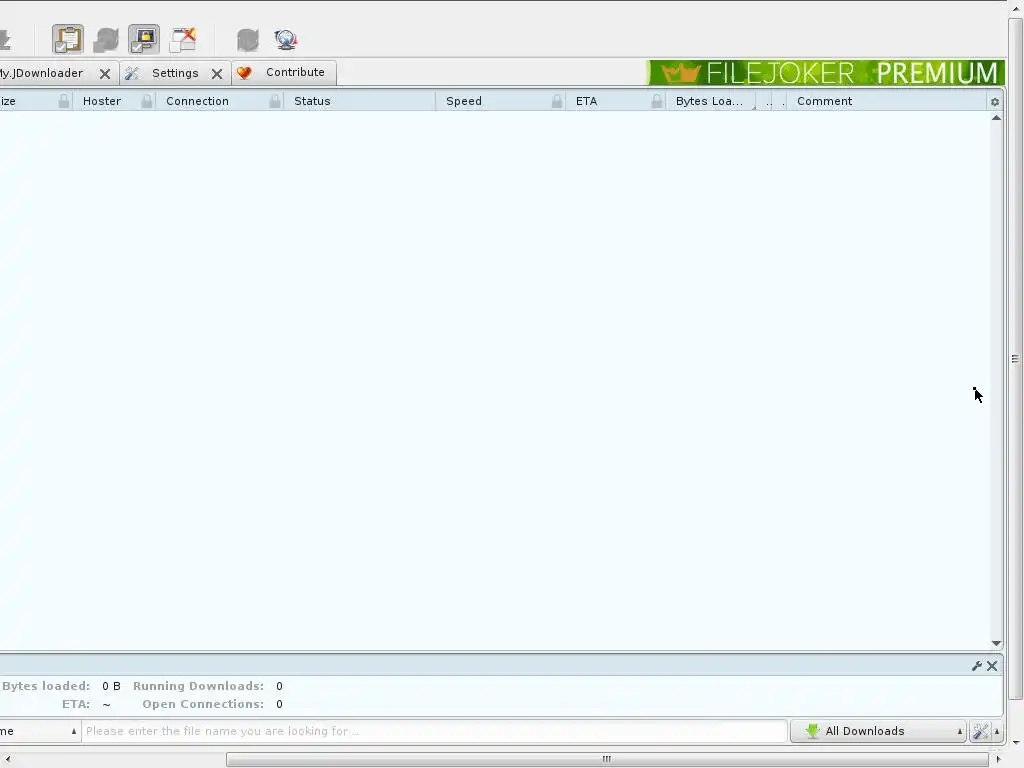This screenshot has width=1024, height=768.
Task: Click the horizontal scrollbar thumb
Action: 607,759
